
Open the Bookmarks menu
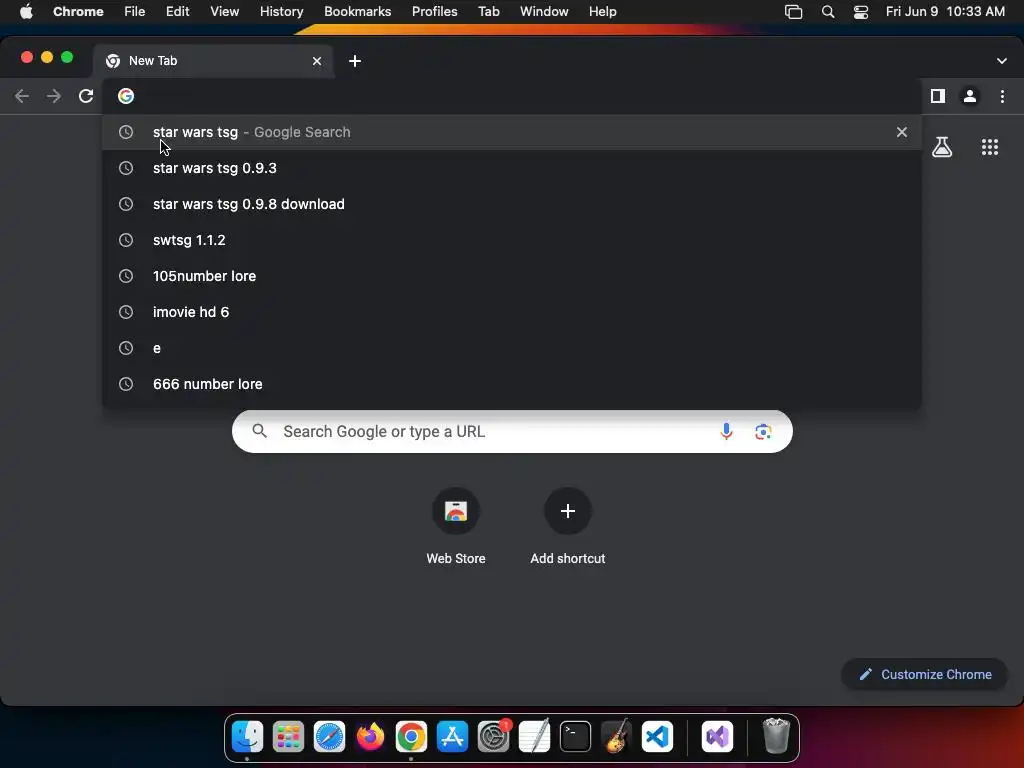coord(357,12)
